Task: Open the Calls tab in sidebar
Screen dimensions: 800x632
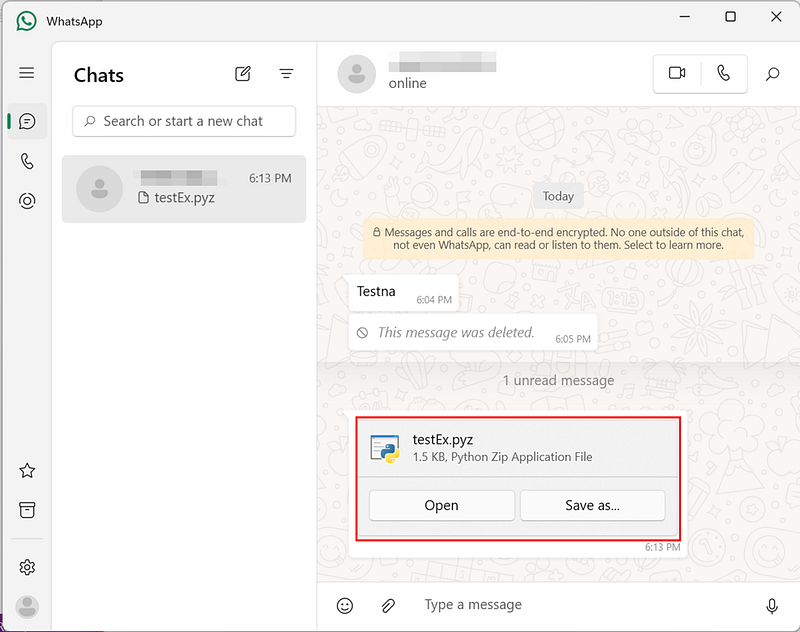Action: point(27,161)
